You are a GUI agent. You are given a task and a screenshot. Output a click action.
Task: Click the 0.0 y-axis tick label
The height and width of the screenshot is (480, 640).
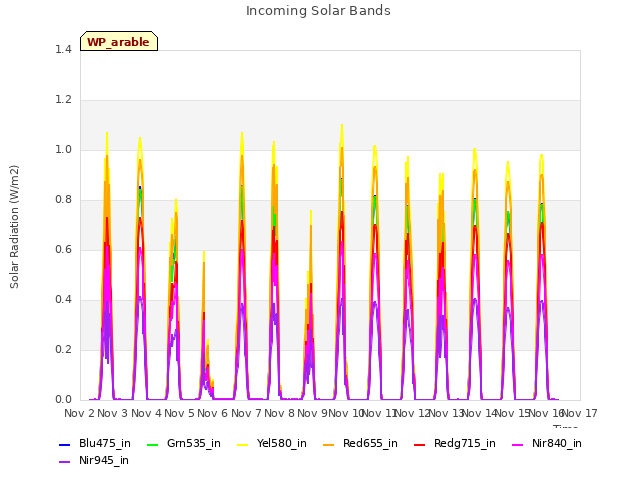(x=63, y=400)
